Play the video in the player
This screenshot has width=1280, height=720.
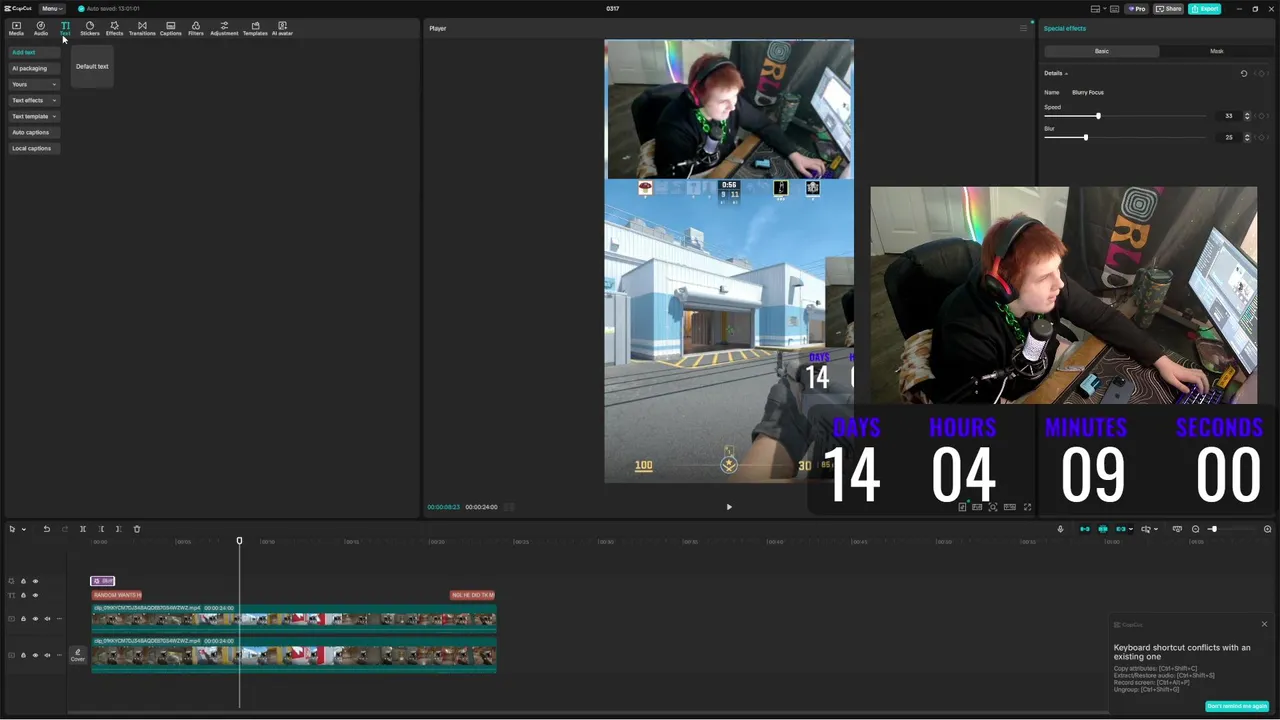point(729,507)
